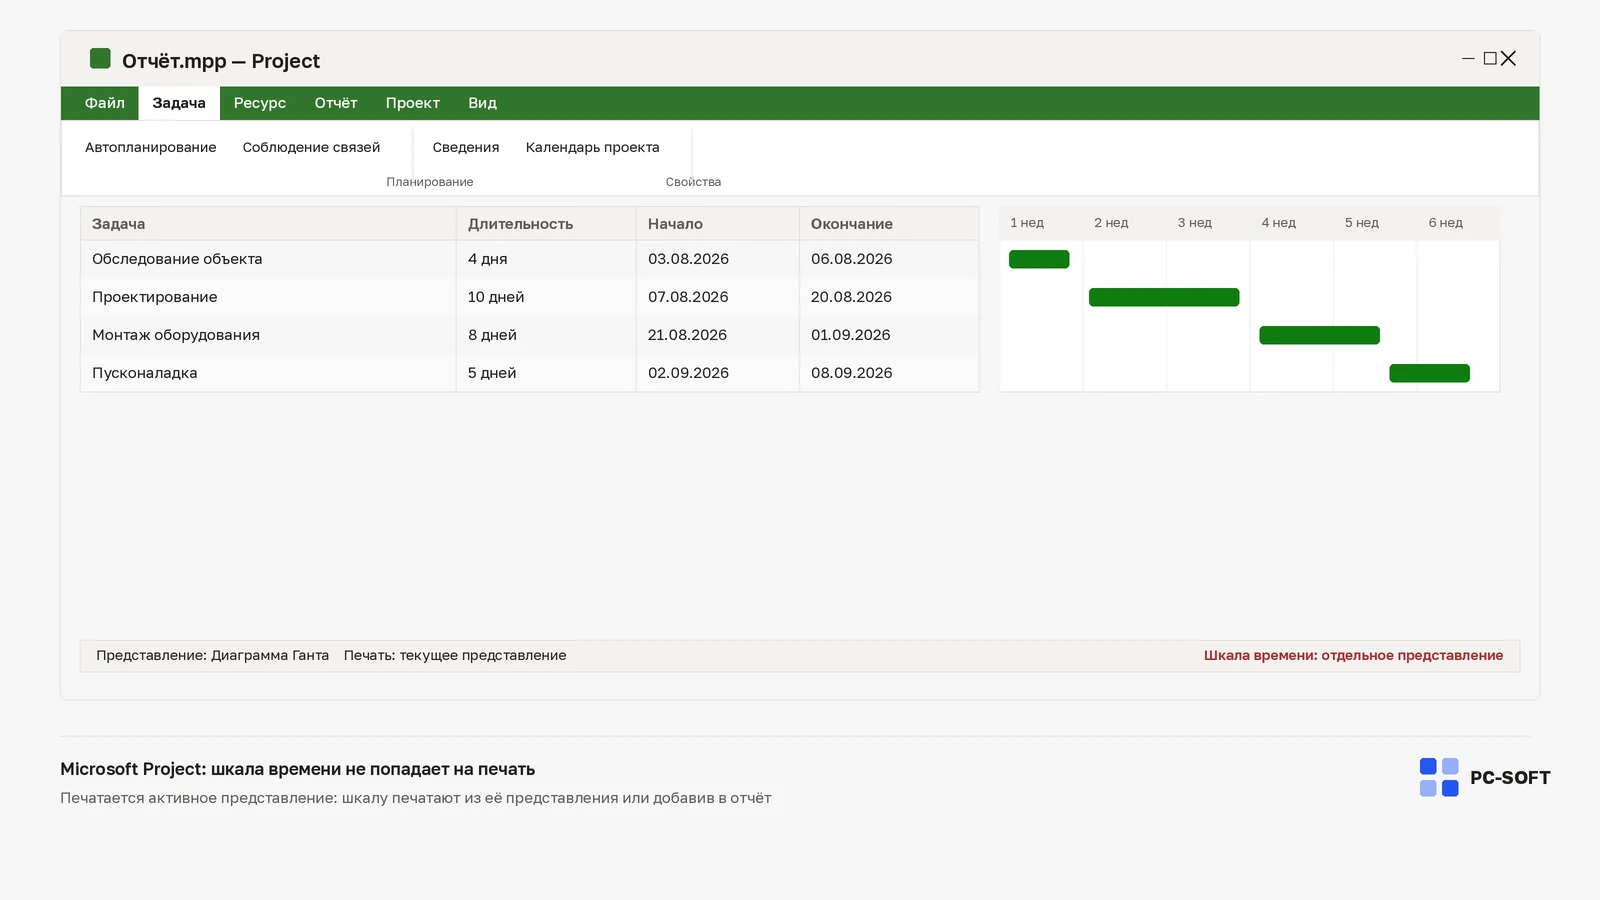Open the Файл menu tab

tap(105, 103)
